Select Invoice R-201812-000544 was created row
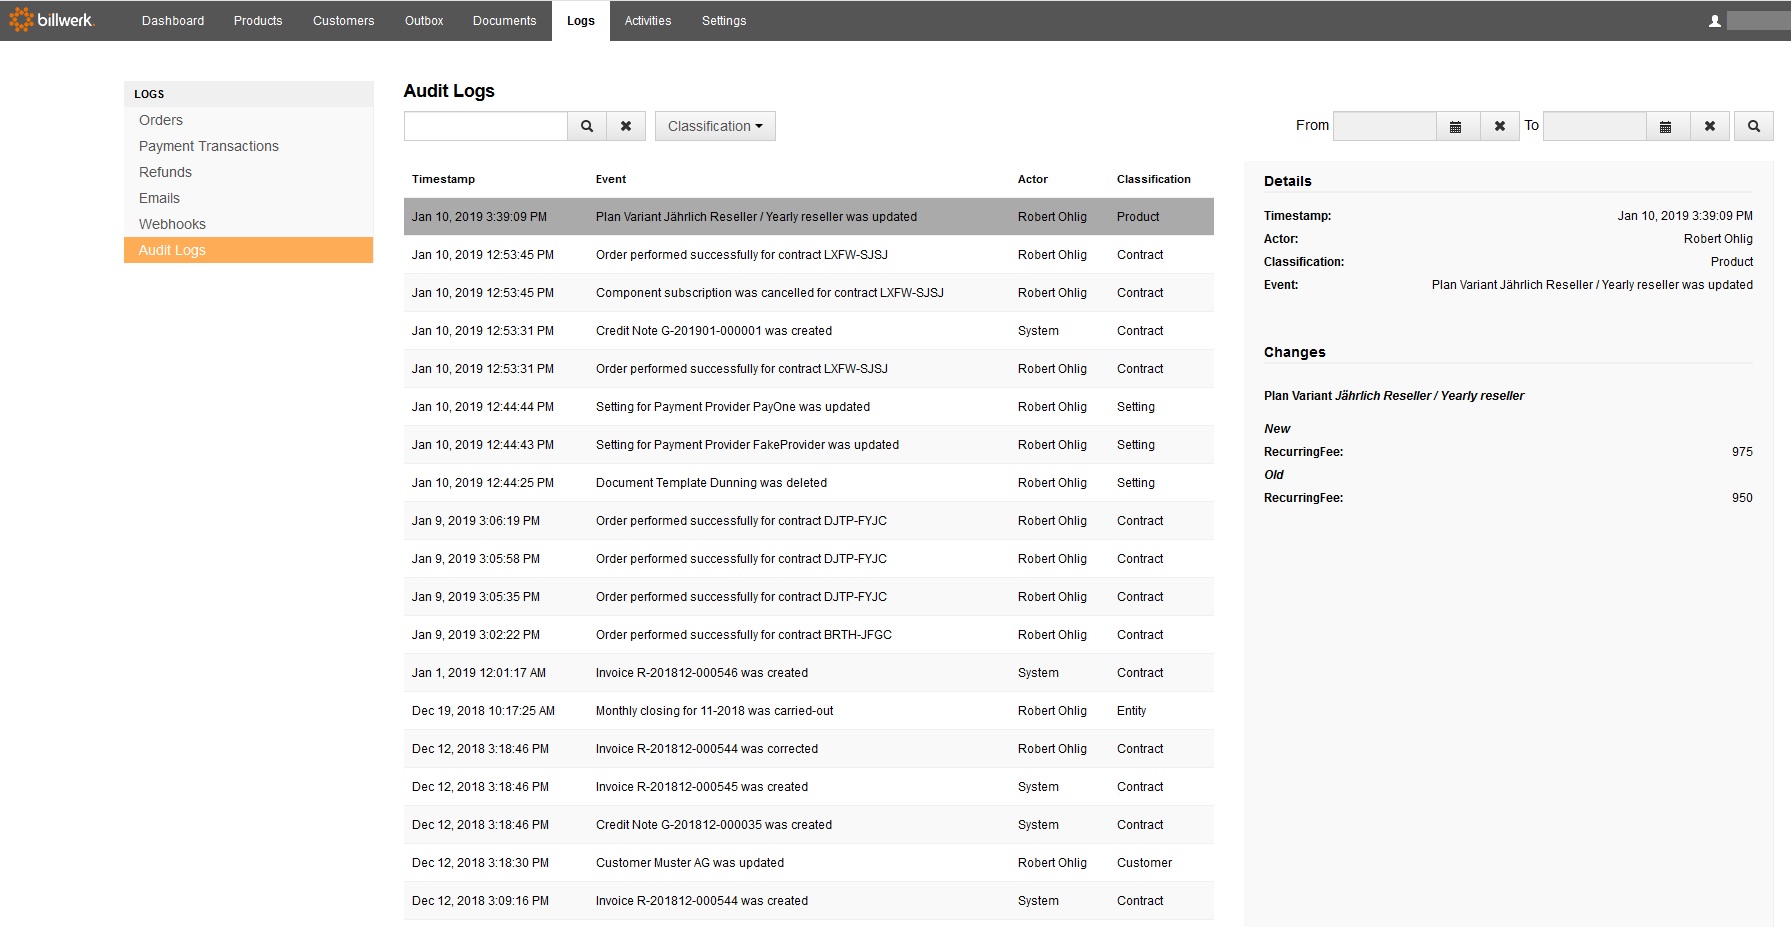Image resolution: width=1791 pixels, height=927 pixels. point(809,901)
